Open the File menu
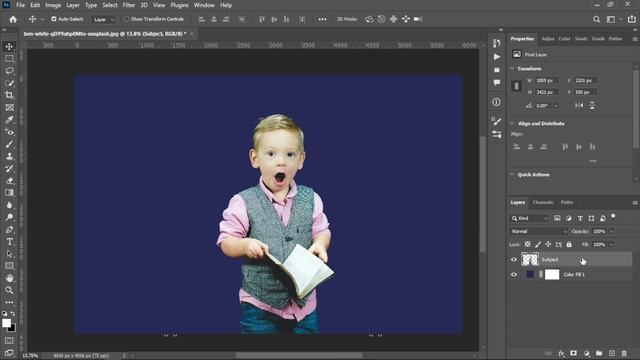Image resolution: width=640 pixels, height=360 pixels. pyautogui.click(x=20, y=5)
